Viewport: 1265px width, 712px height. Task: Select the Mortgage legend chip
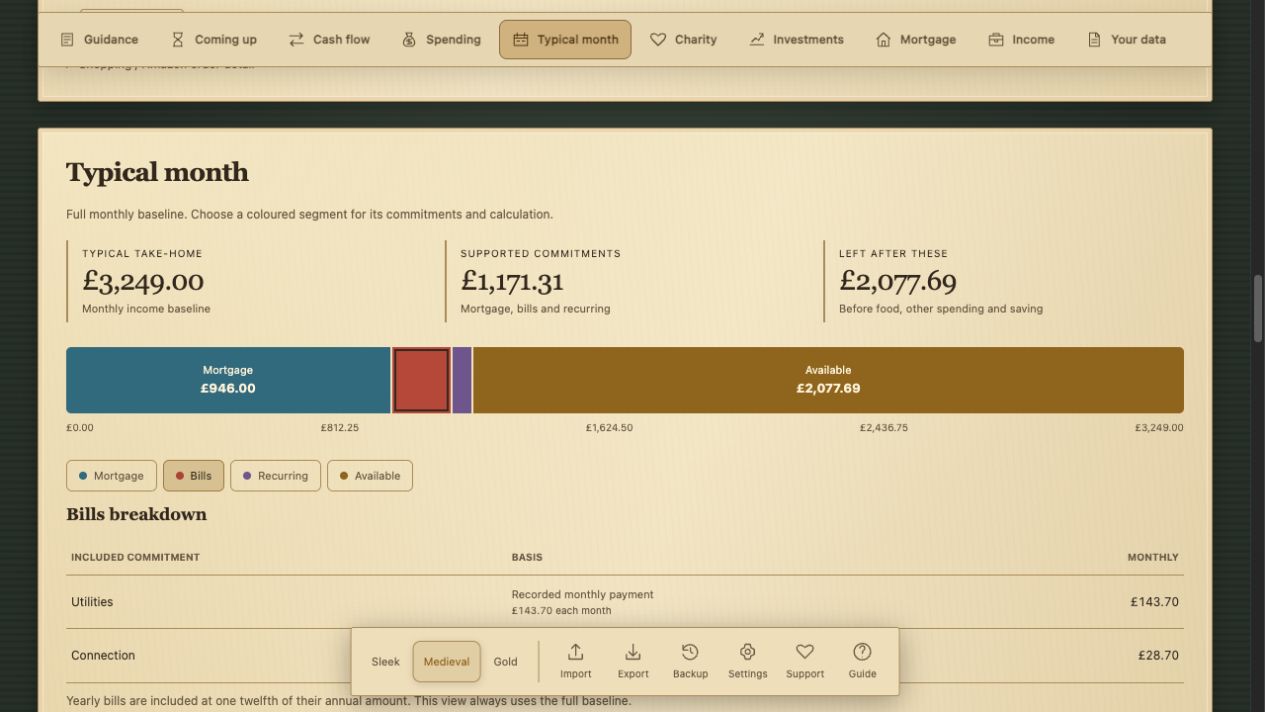click(111, 476)
